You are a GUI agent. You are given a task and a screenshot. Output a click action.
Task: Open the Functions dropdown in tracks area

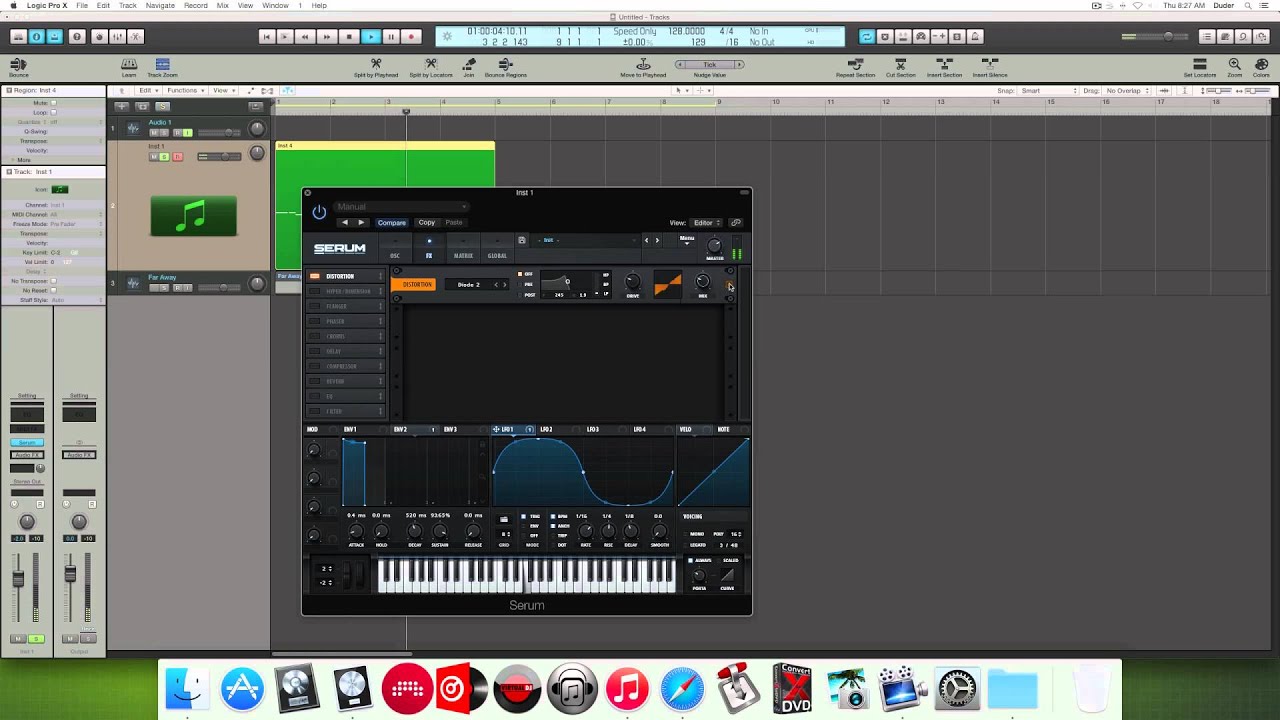click(x=185, y=91)
